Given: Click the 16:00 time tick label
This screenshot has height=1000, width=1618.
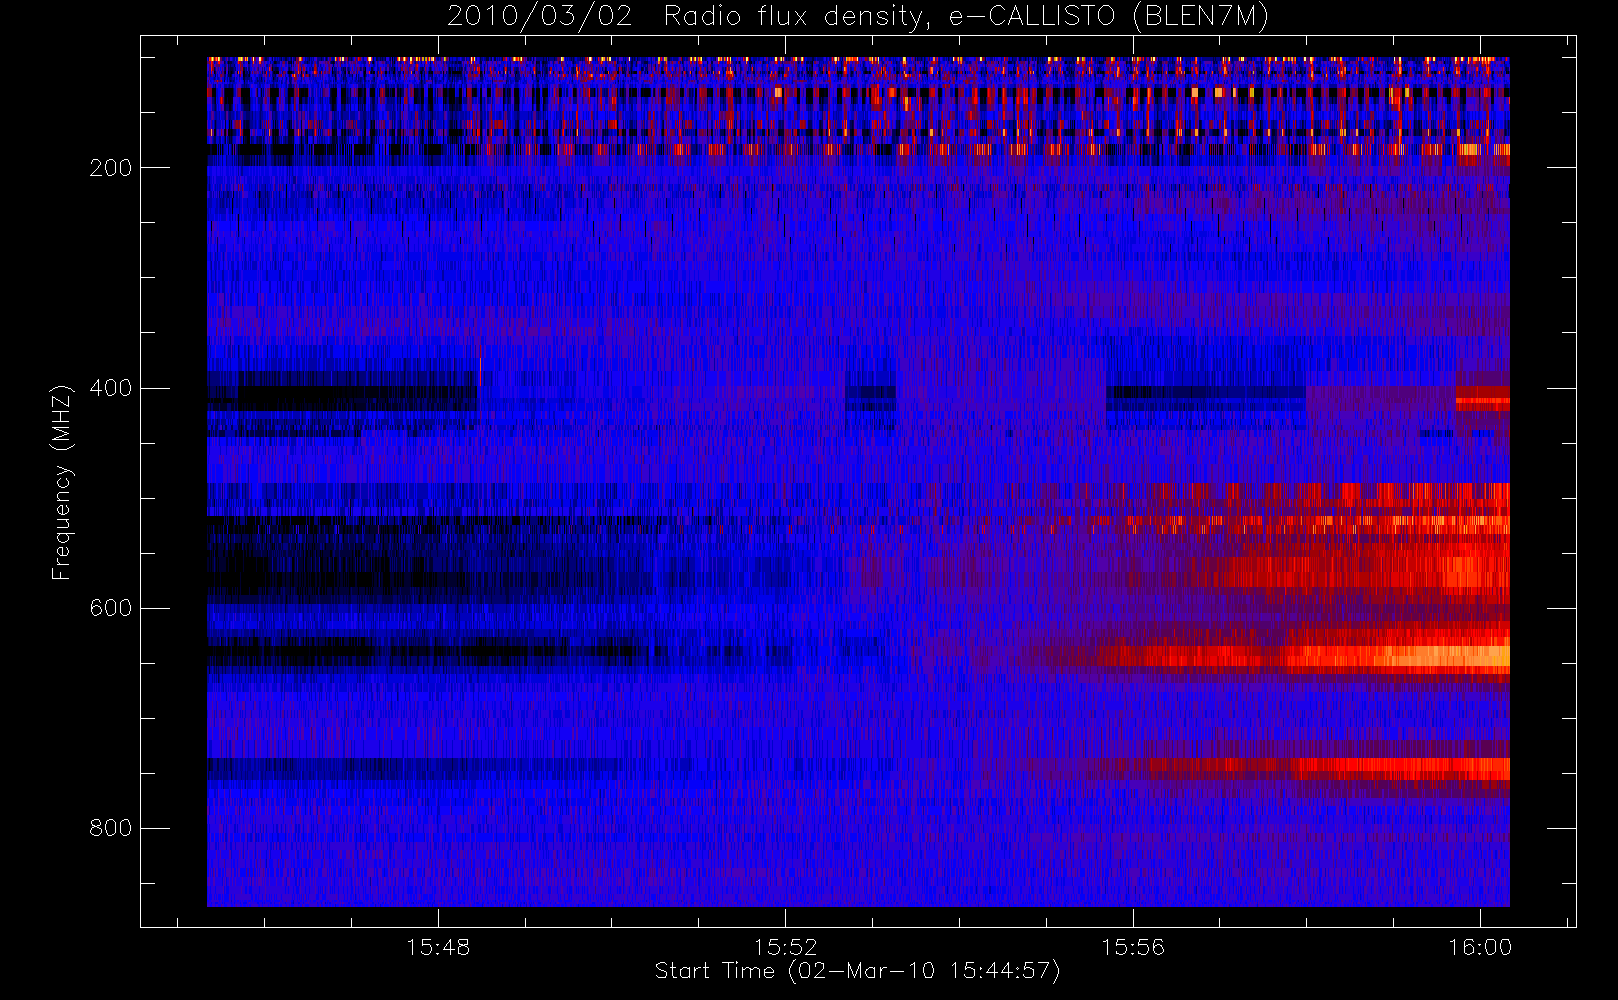Looking at the screenshot, I should coord(1480,947).
